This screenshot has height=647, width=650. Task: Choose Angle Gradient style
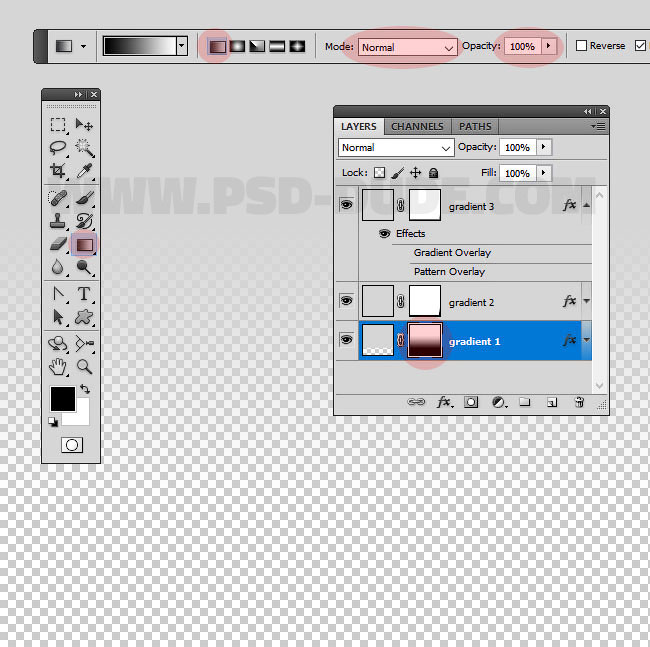257,46
